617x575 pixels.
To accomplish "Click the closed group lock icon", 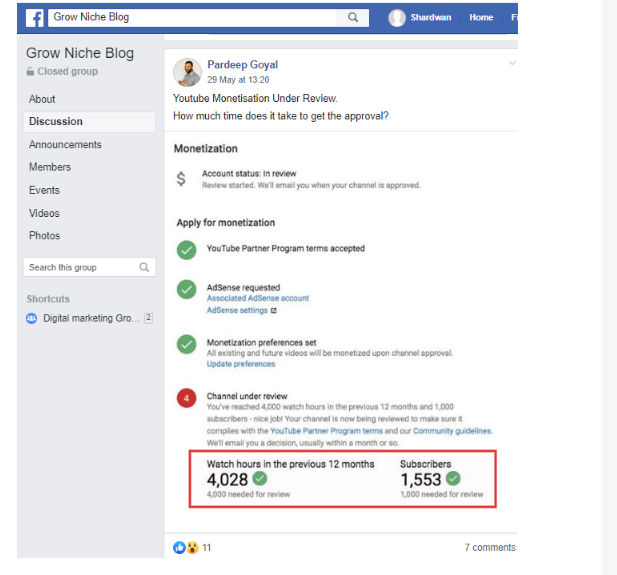I will pyautogui.click(x=30, y=71).
